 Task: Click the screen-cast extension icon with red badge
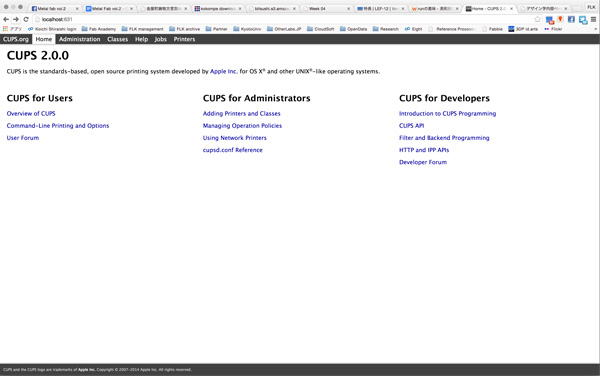549,20
